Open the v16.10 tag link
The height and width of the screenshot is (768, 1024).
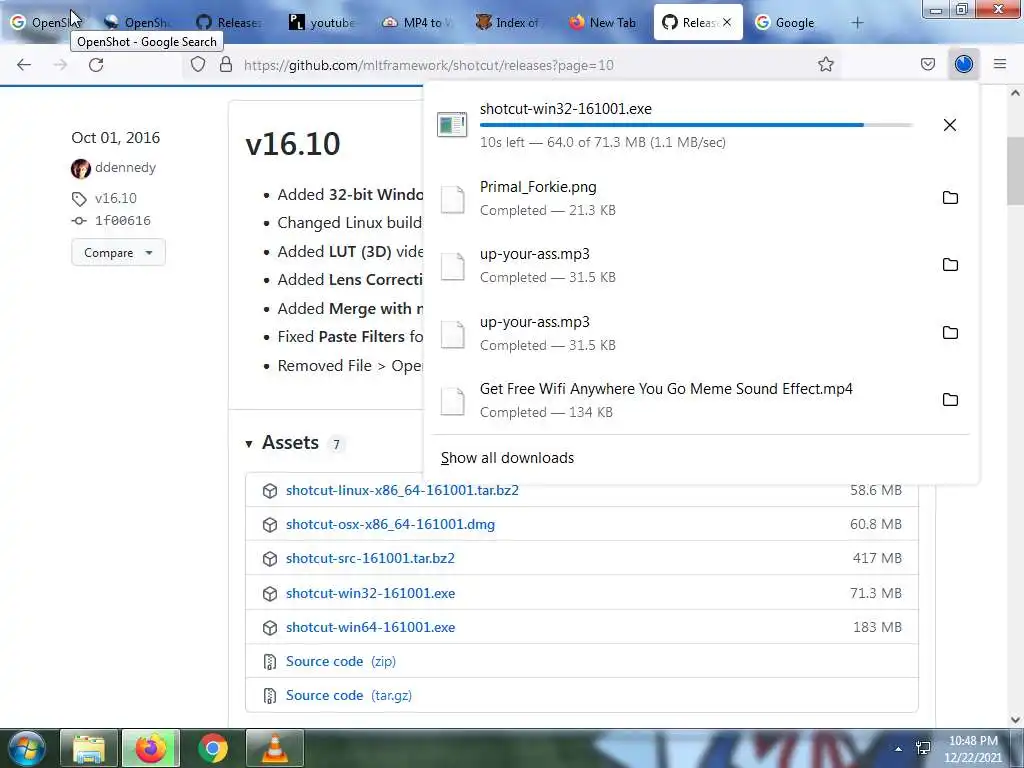pos(116,198)
